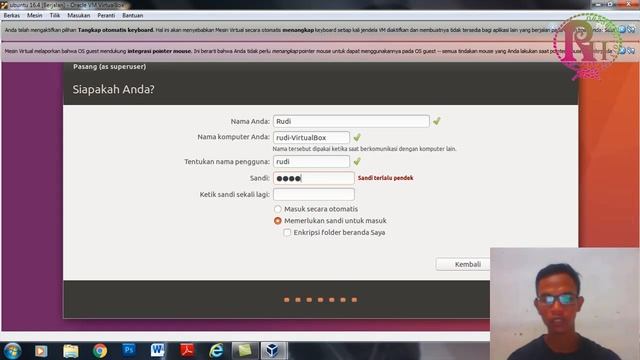The width and height of the screenshot is (640, 360).
Task: Open Internet Explorer from the taskbar
Action: (x=216, y=351)
